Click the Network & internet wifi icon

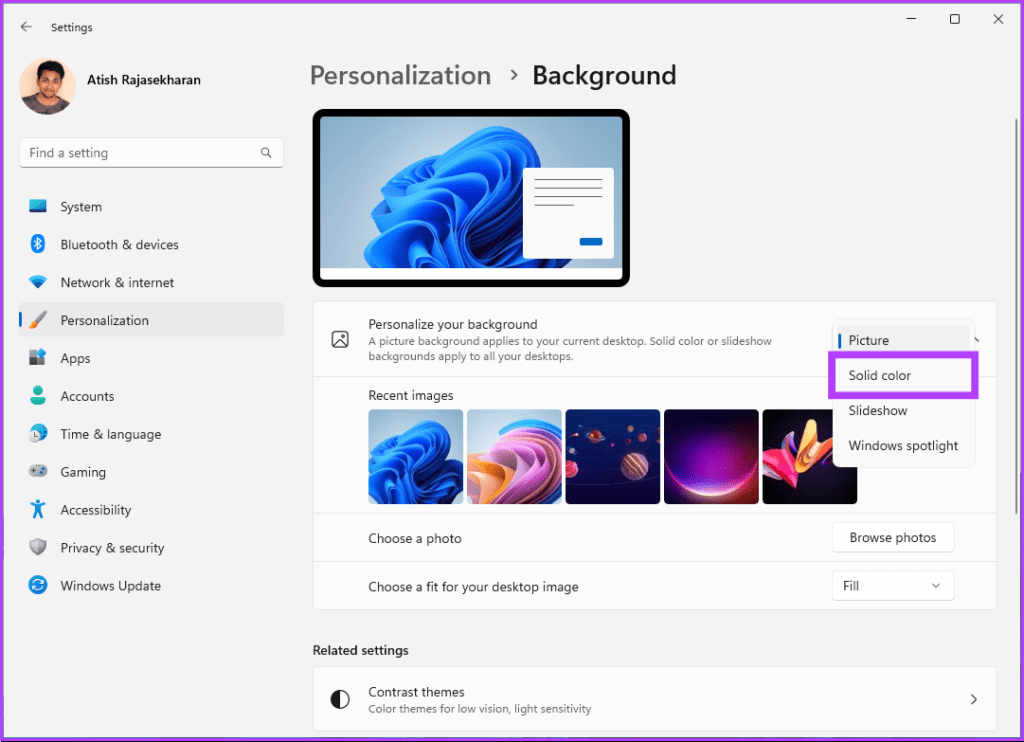pos(38,282)
